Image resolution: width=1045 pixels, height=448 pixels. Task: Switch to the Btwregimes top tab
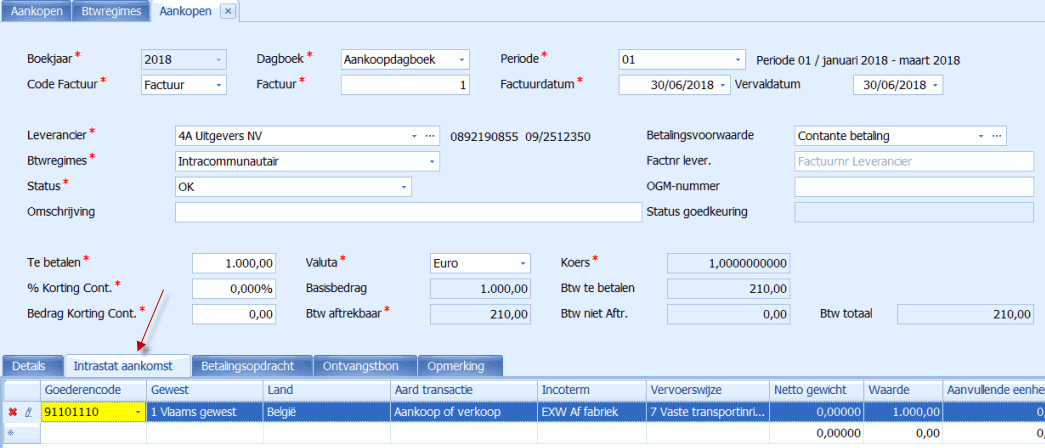coord(112,11)
